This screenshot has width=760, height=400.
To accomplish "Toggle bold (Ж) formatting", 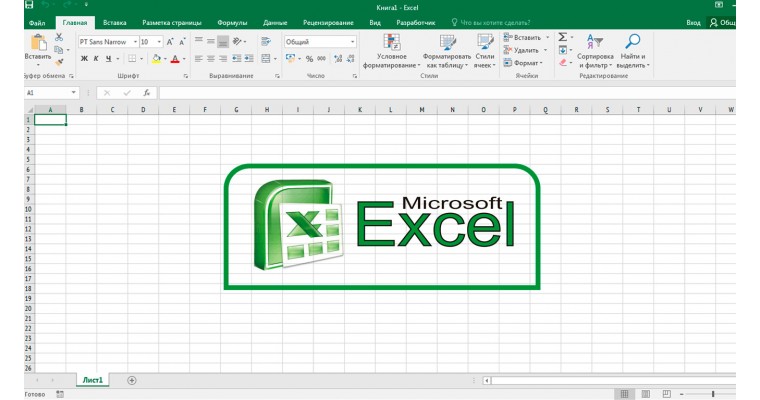I will coord(83,59).
